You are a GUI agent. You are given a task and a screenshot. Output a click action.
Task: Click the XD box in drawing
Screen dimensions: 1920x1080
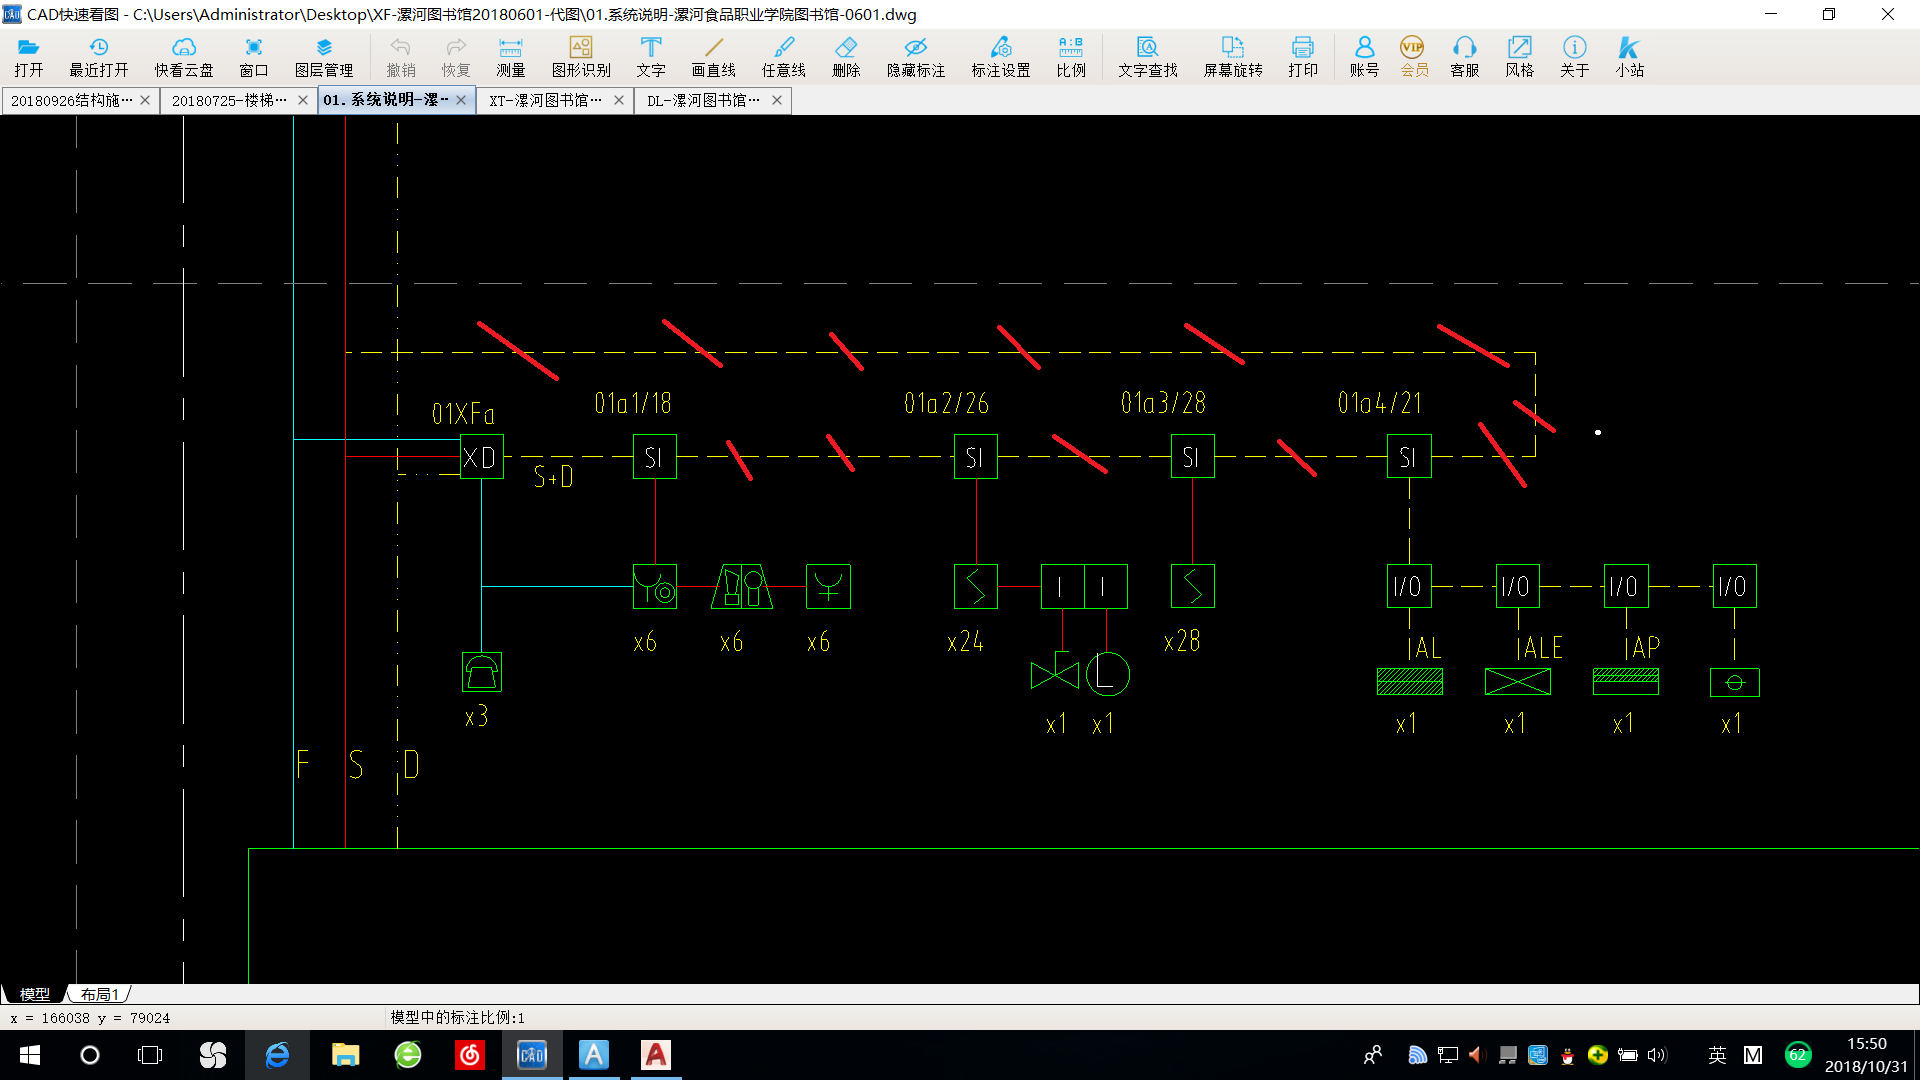[x=481, y=457]
